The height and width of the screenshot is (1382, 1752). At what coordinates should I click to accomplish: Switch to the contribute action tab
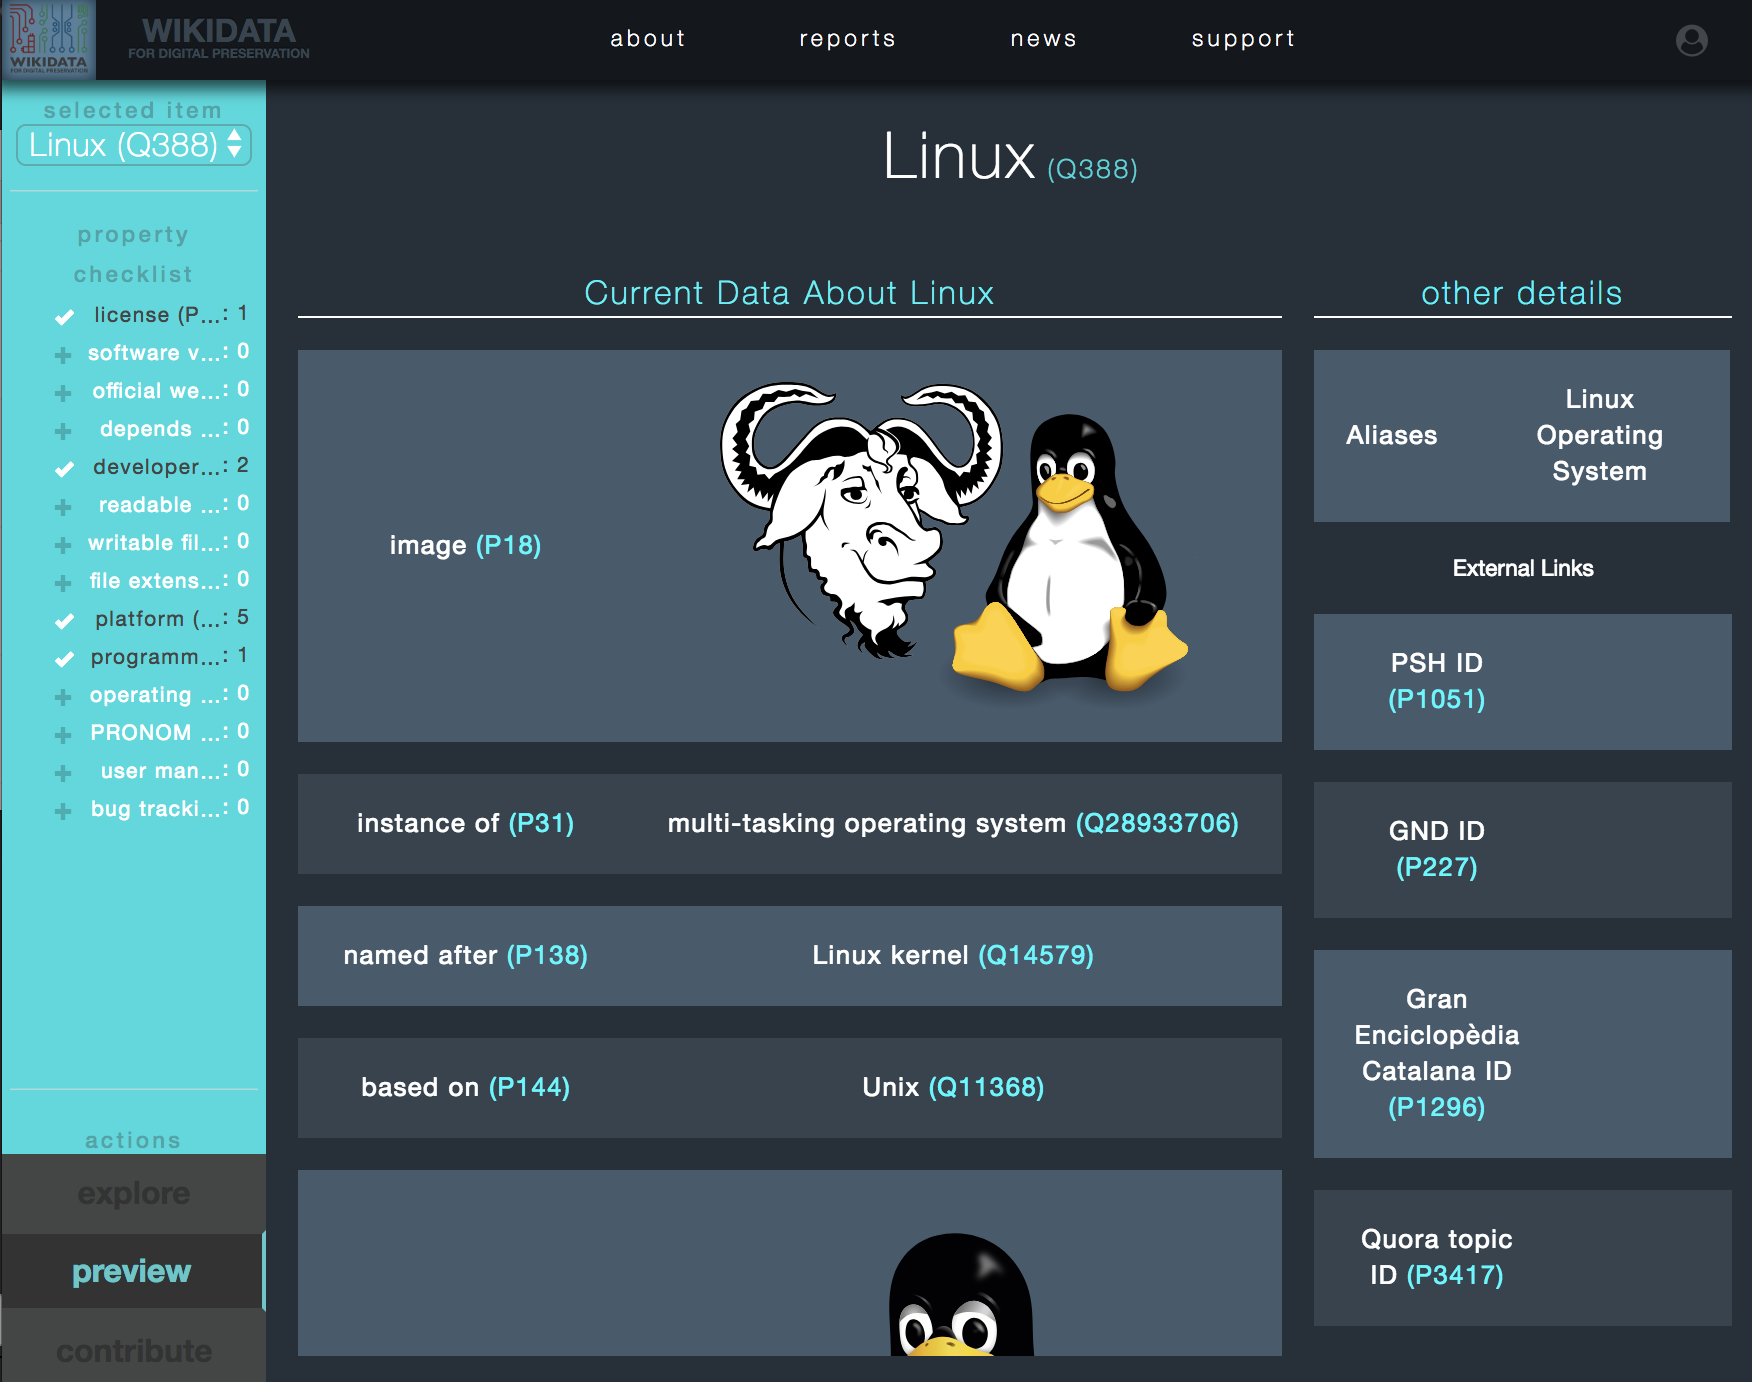(x=134, y=1349)
